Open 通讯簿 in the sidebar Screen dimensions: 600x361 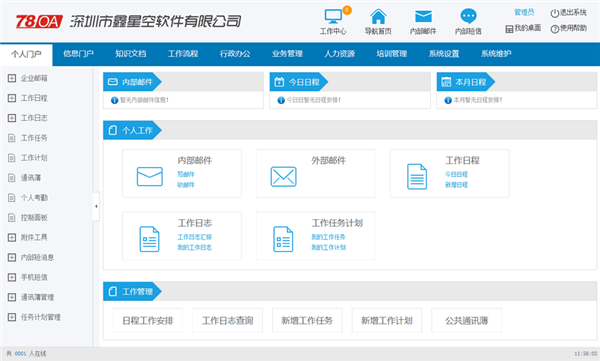click(31, 178)
